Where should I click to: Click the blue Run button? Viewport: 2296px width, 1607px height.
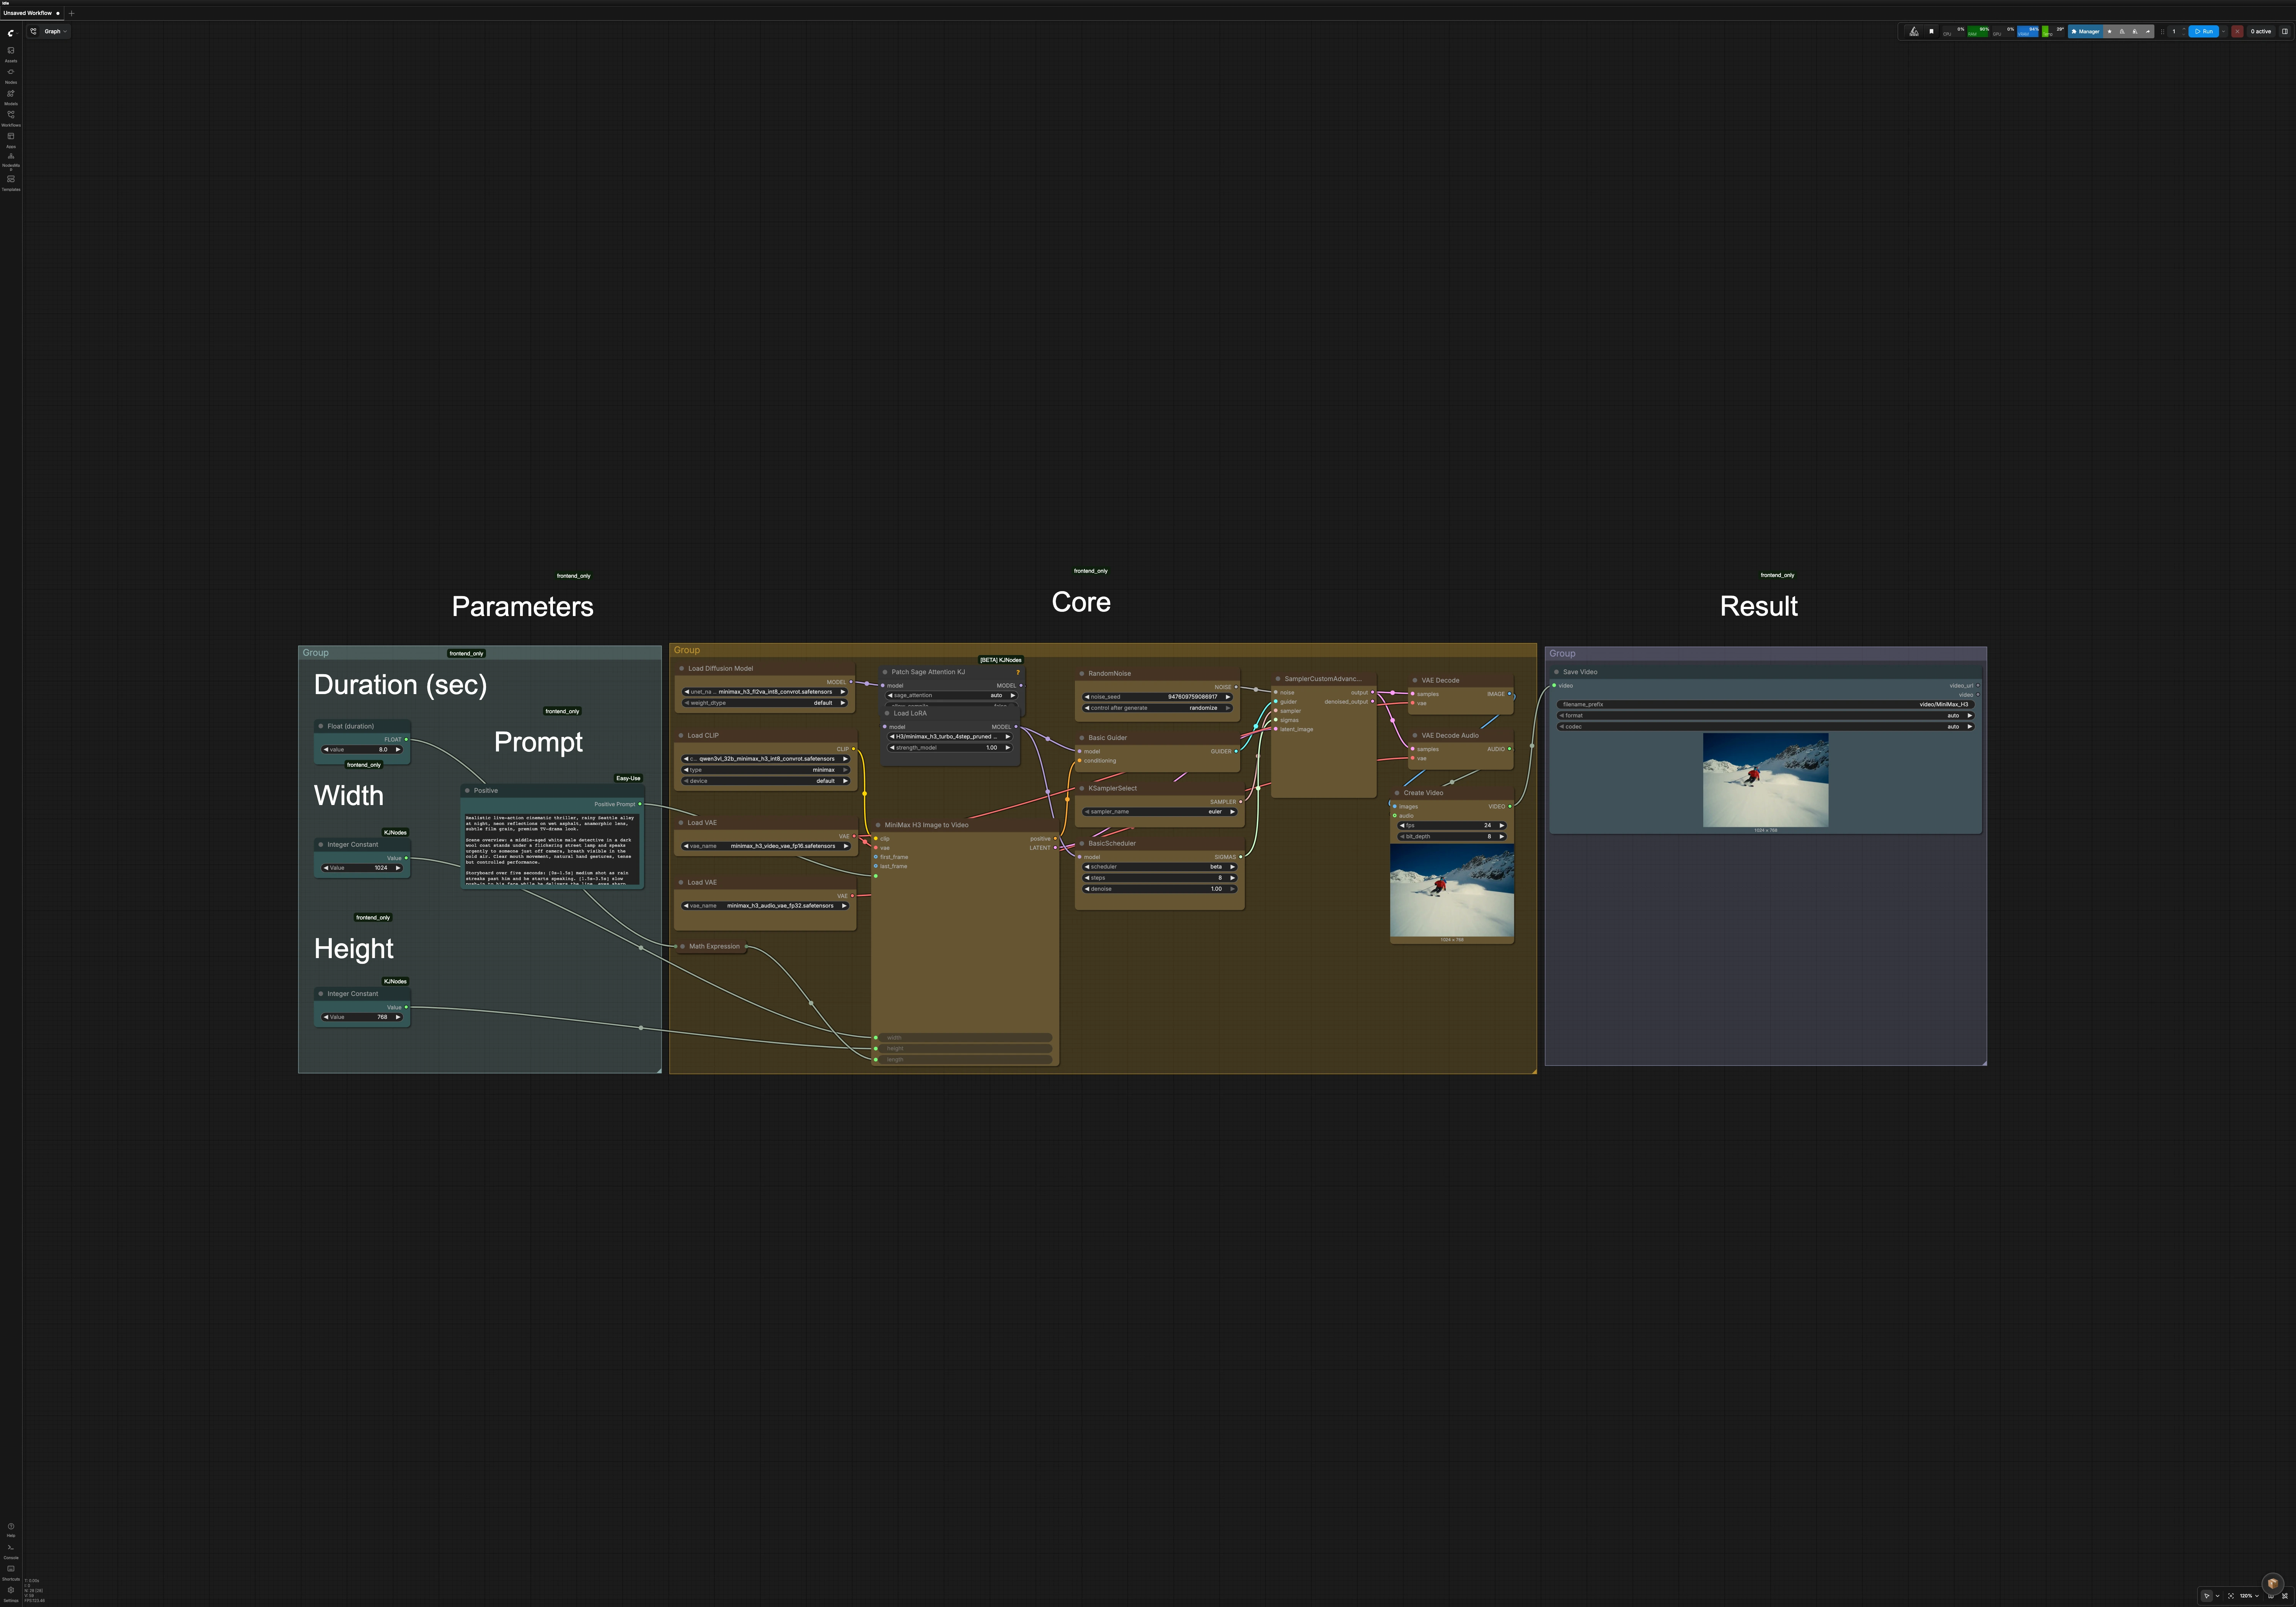(x=2204, y=31)
